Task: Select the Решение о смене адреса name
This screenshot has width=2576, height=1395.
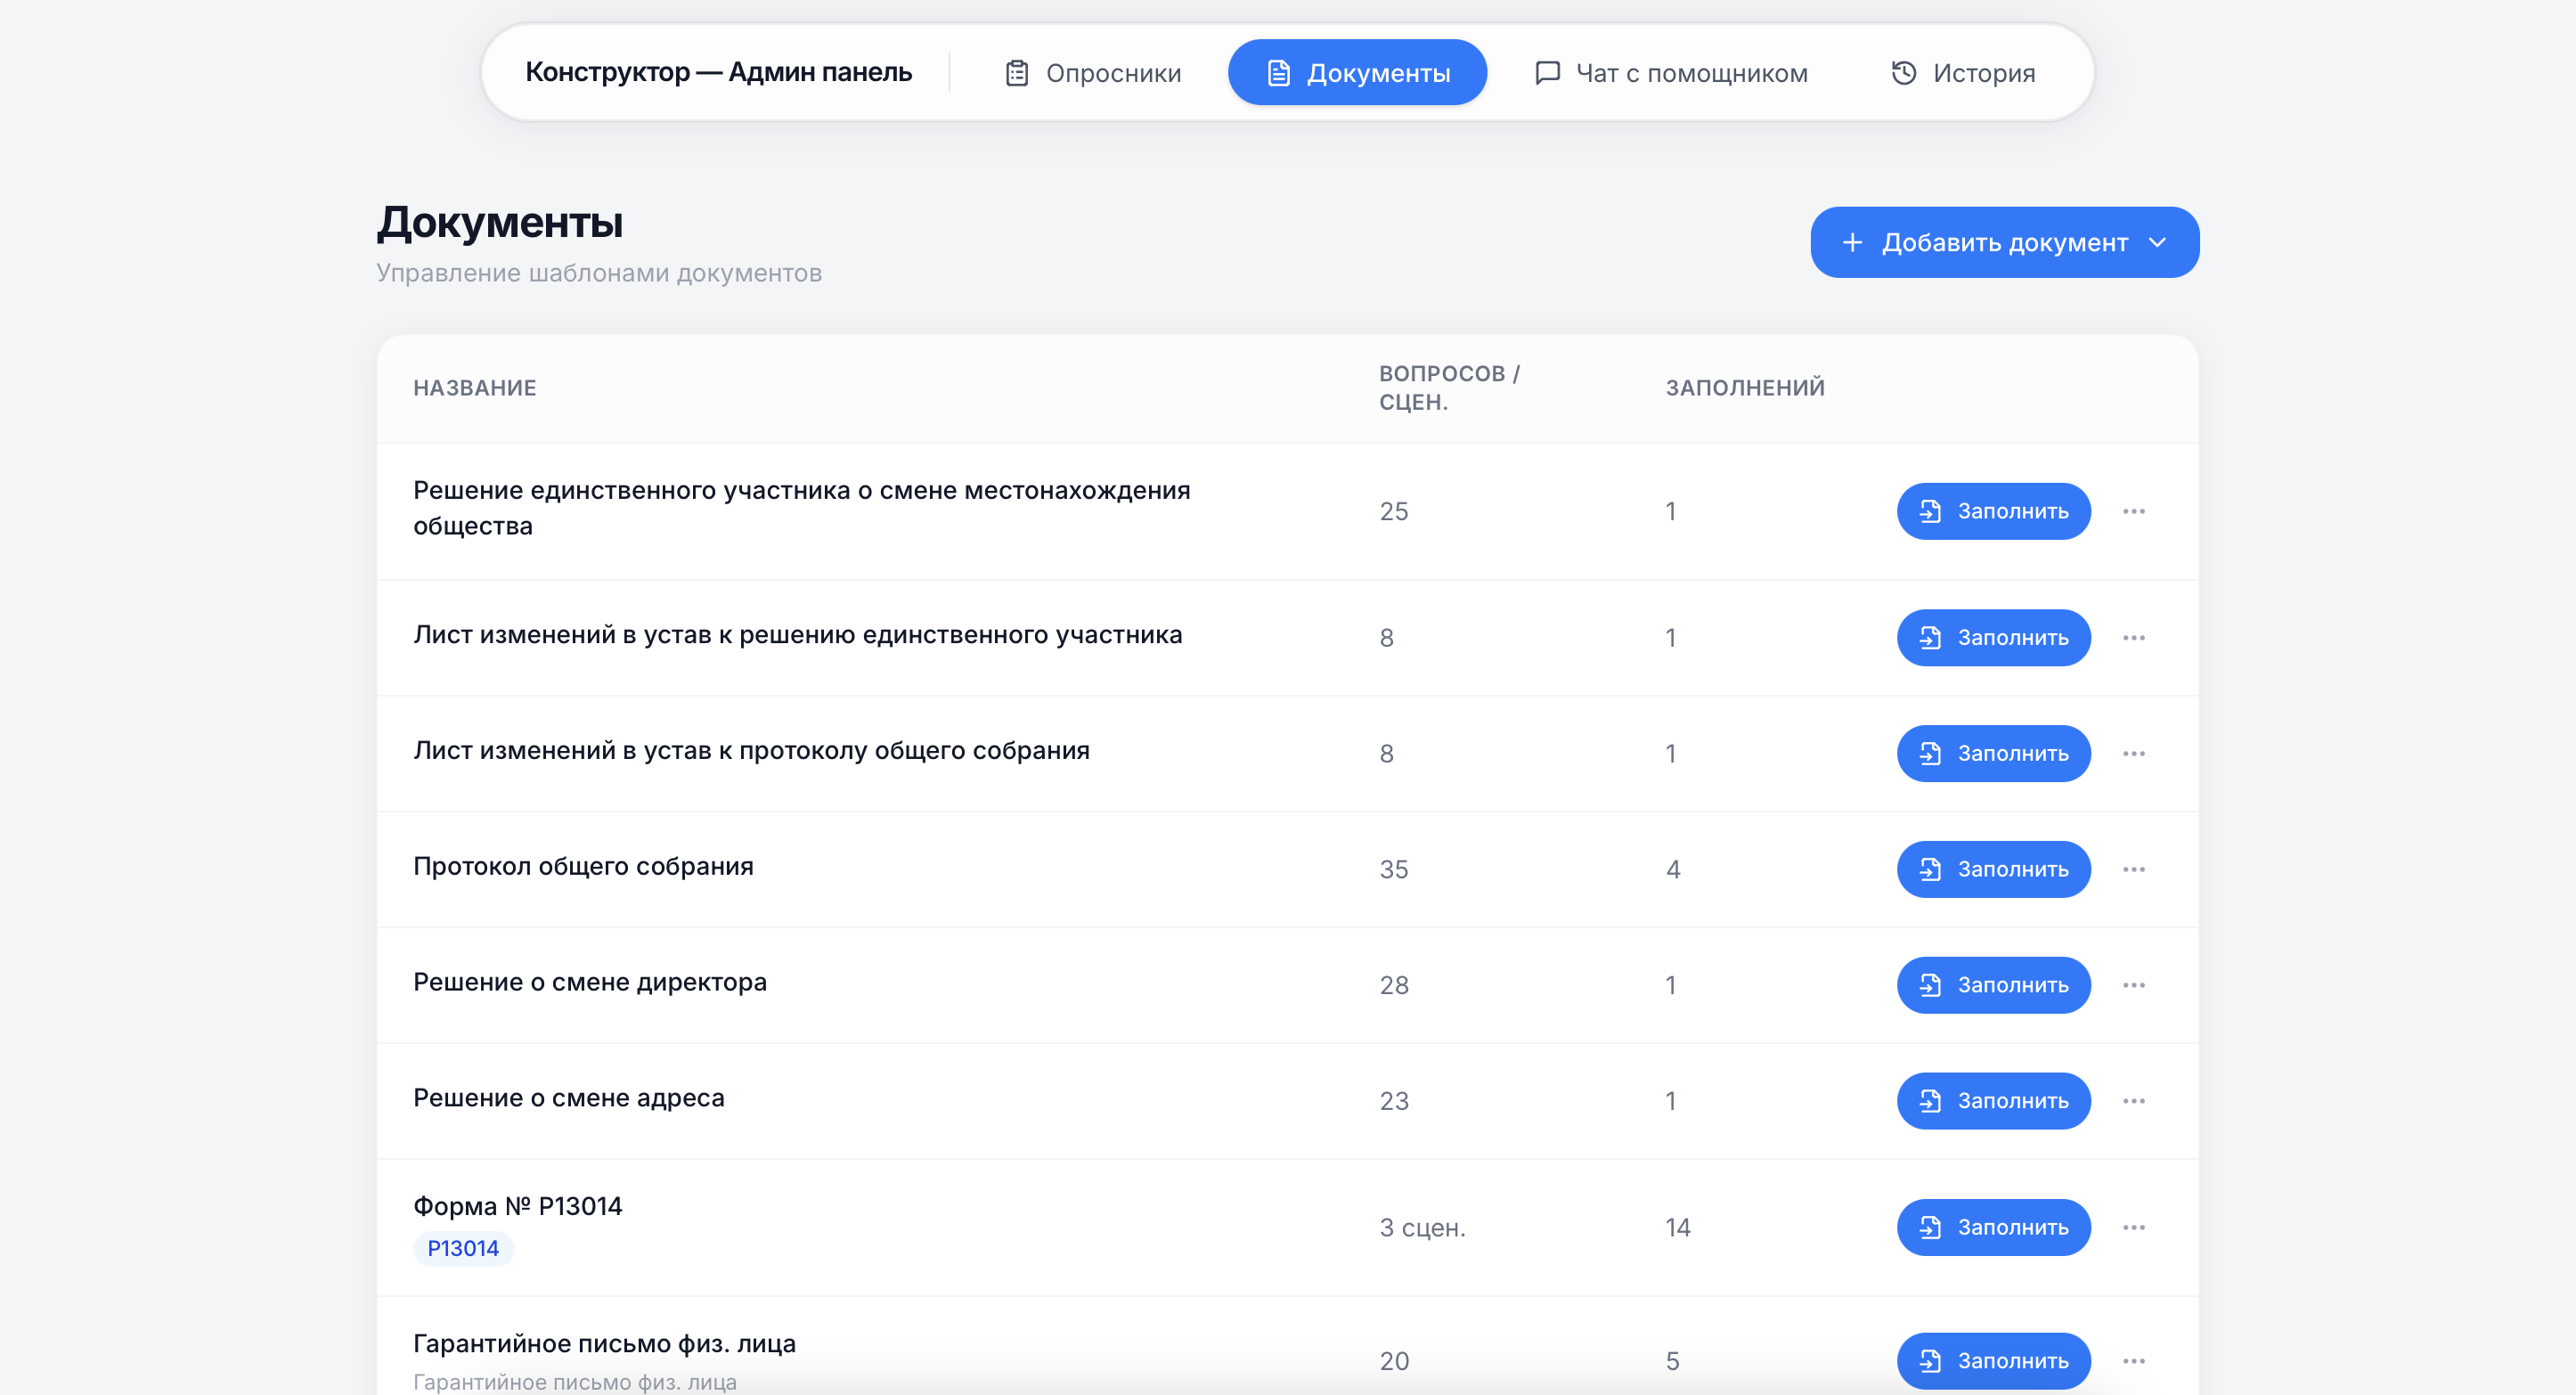Action: coord(569,1098)
